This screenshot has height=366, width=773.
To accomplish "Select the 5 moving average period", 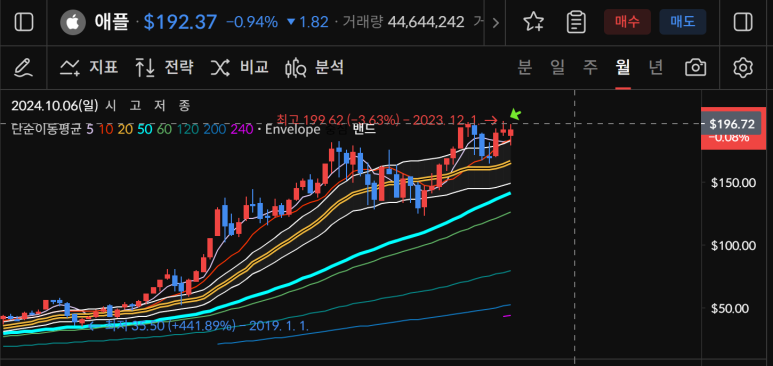I will (90, 130).
